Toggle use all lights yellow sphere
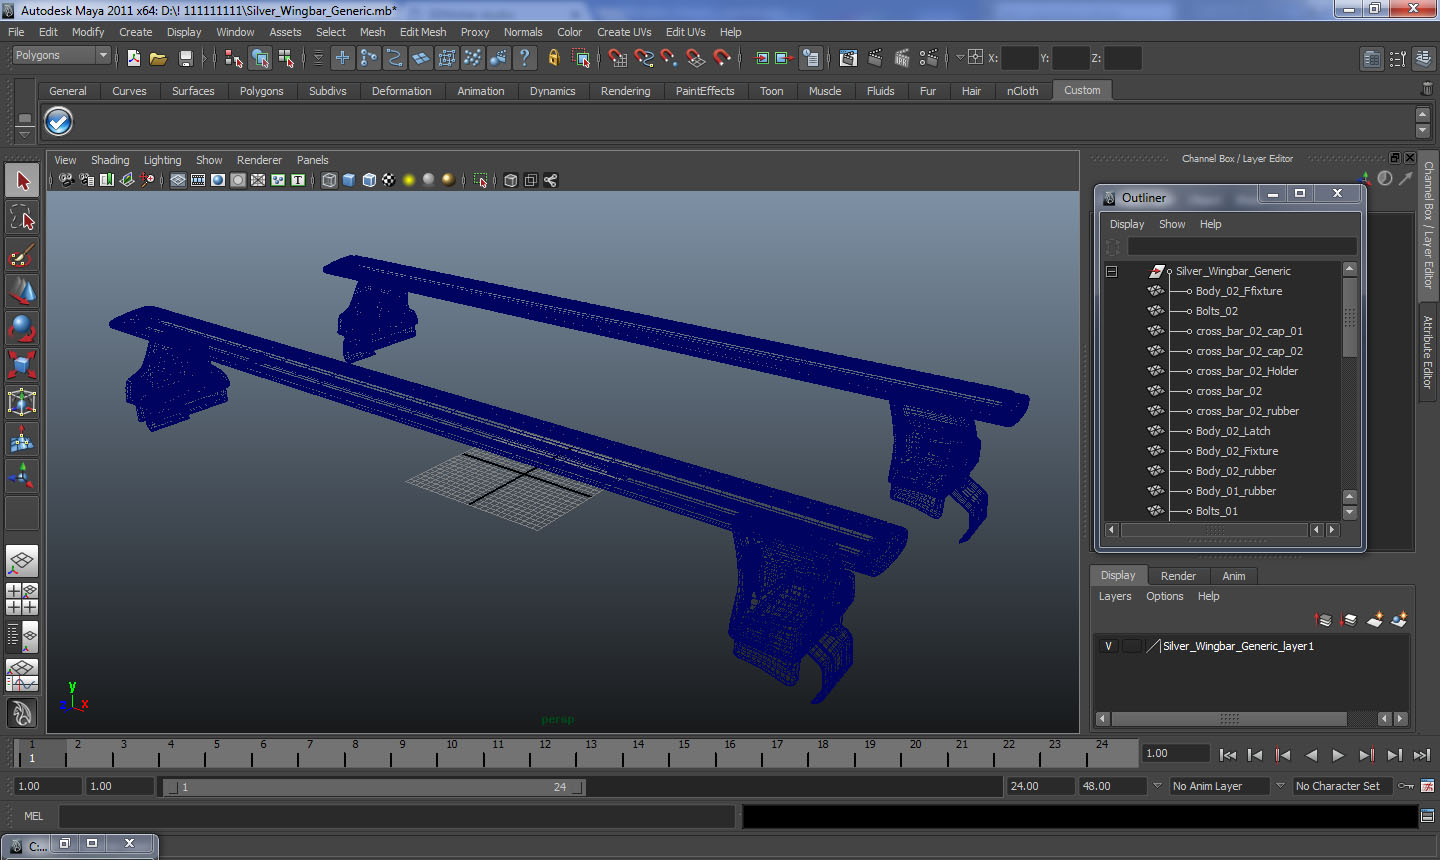The height and width of the screenshot is (860, 1440). coord(409,180)
